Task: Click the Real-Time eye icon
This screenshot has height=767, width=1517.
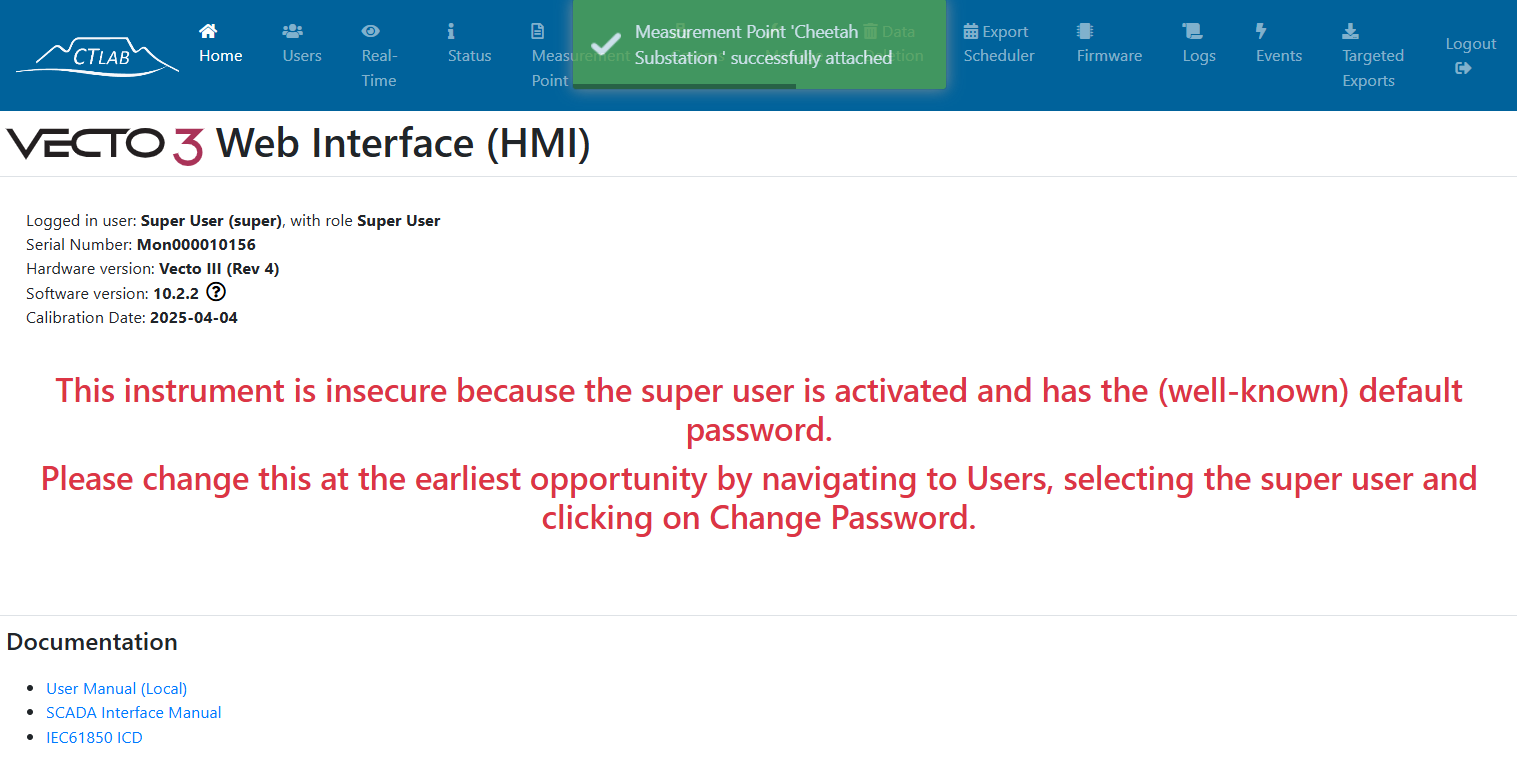Action: [370, 31]
